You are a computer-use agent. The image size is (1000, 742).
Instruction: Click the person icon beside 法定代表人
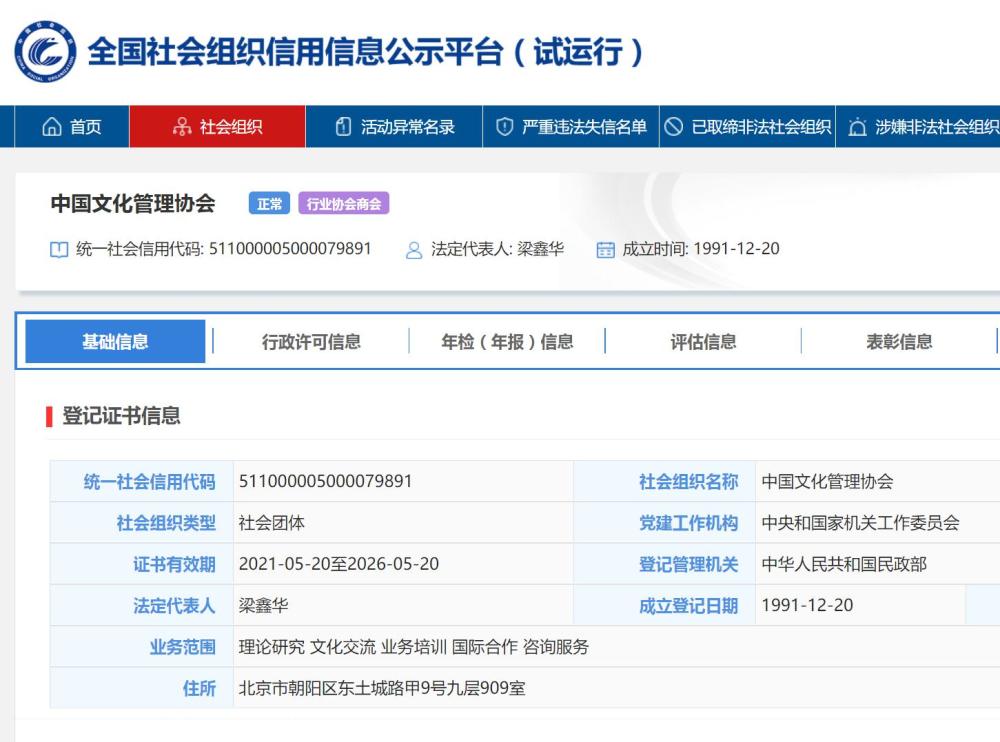coord(414,250)
